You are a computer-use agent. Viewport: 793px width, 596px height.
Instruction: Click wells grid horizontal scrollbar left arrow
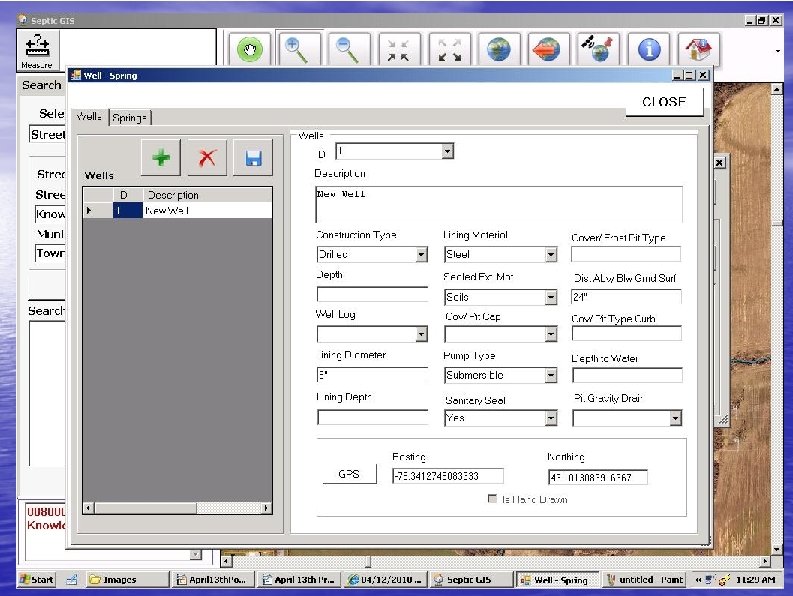(x=89, y=507)
